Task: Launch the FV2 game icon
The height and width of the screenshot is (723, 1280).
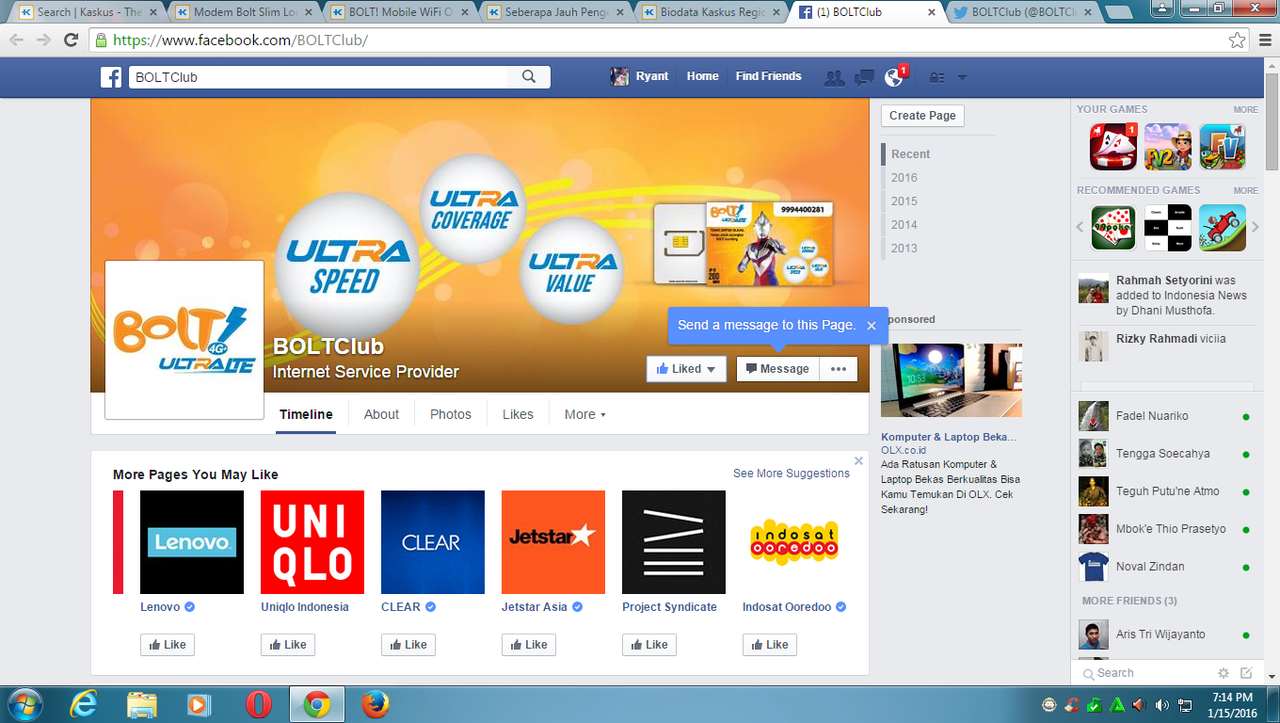Action: (1168, 146)
